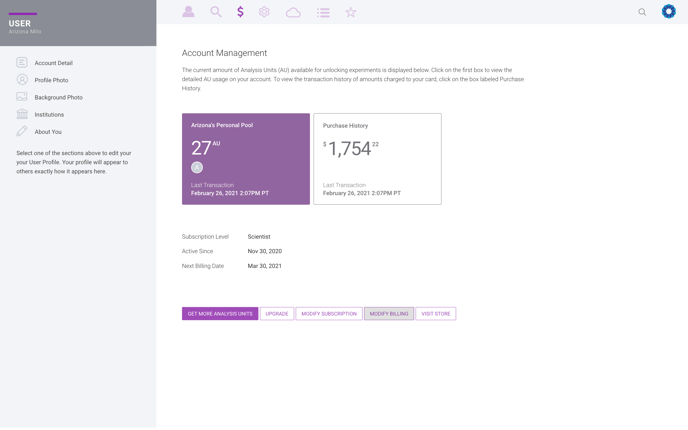Open the user profile icon in top navigation
The image size is (688, 430).
[x=188, y=12]
